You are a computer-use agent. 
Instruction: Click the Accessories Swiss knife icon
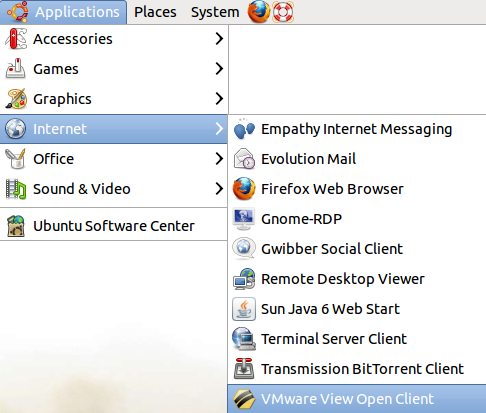16,39
